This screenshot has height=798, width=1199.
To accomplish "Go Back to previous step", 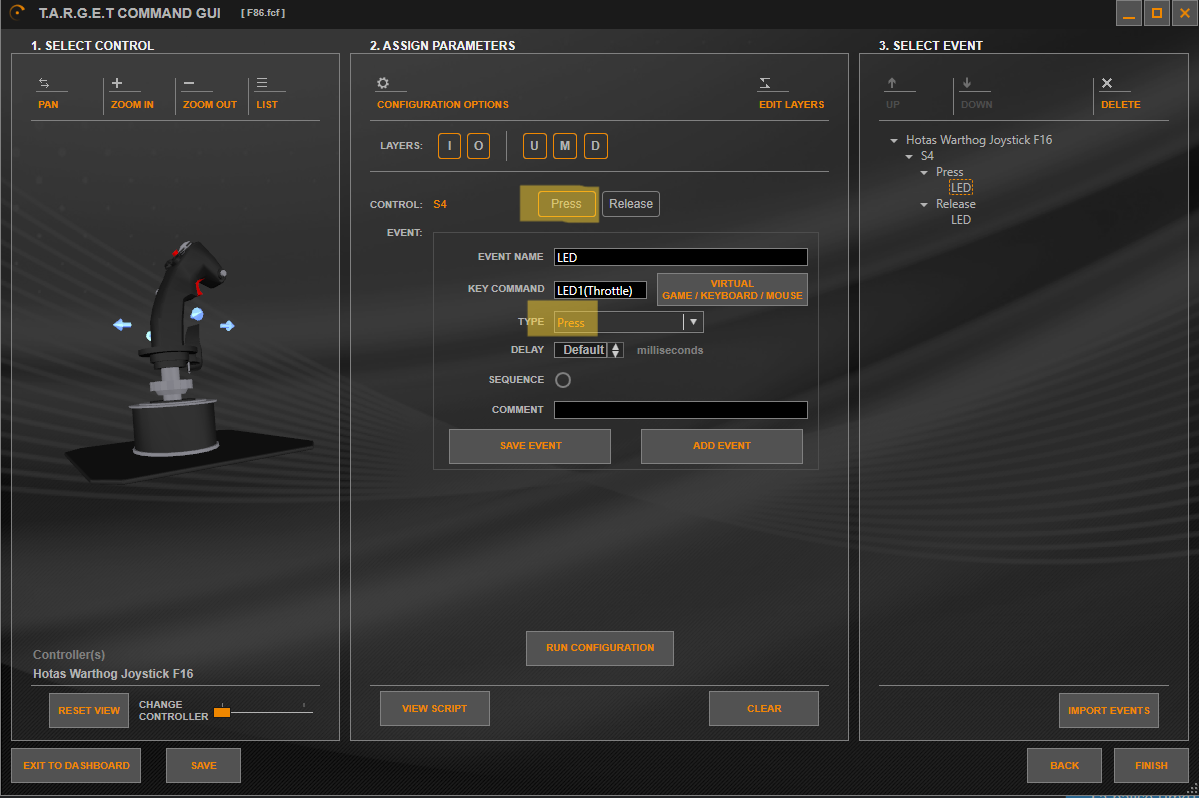I will tap(1064, 766).
